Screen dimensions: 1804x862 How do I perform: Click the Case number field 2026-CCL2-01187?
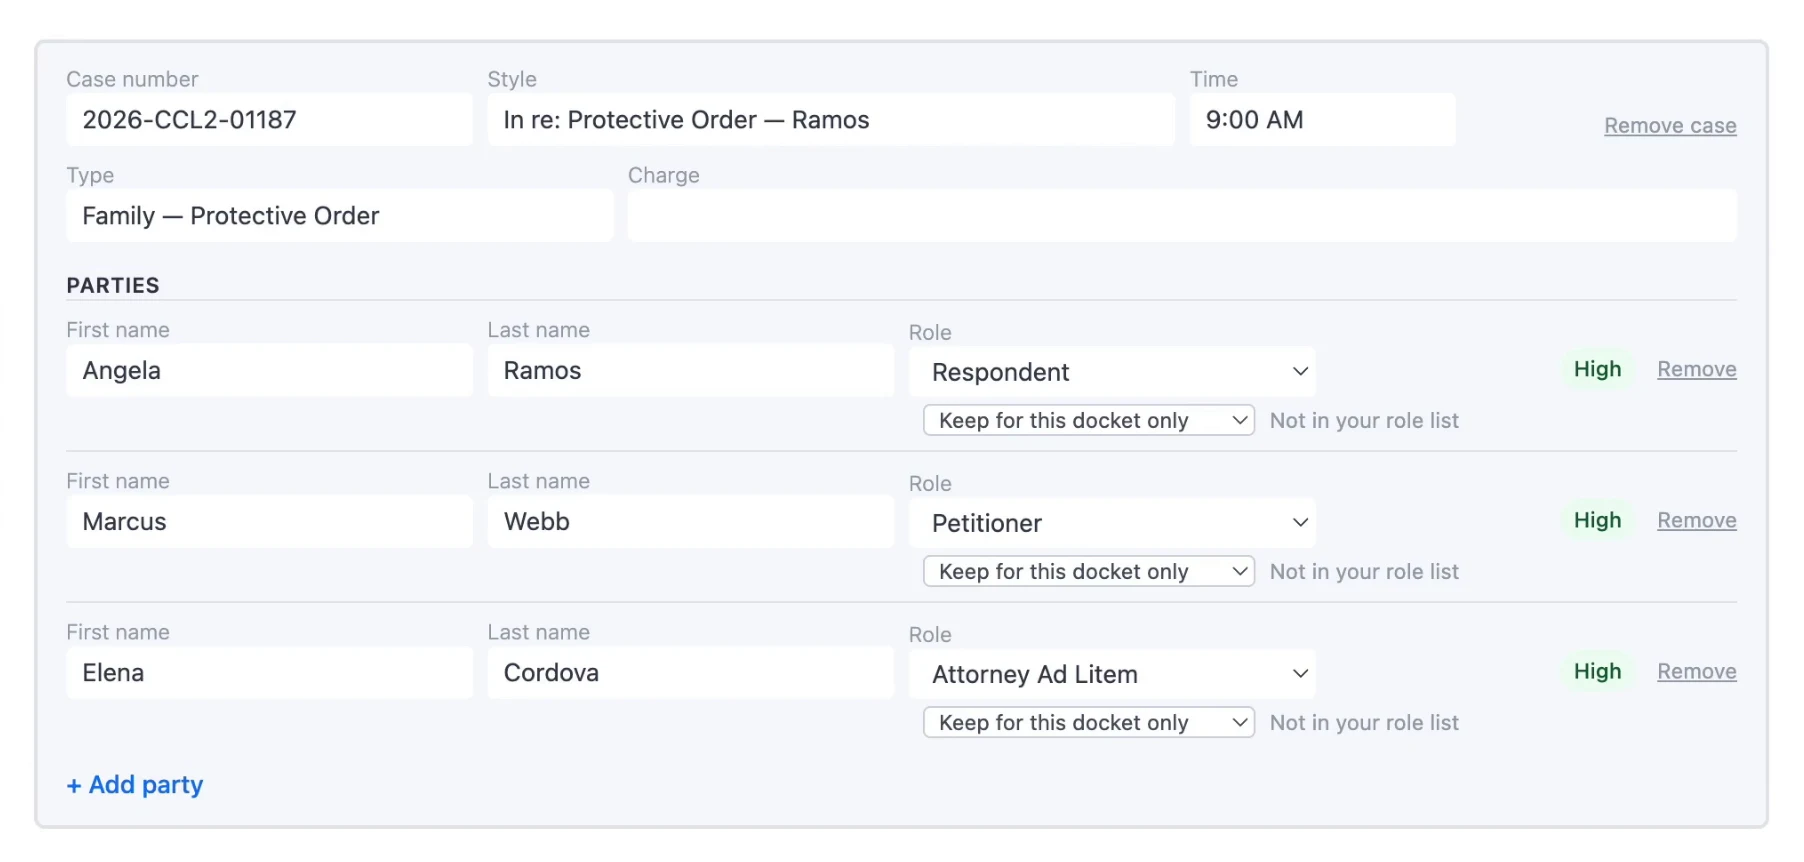269,120
